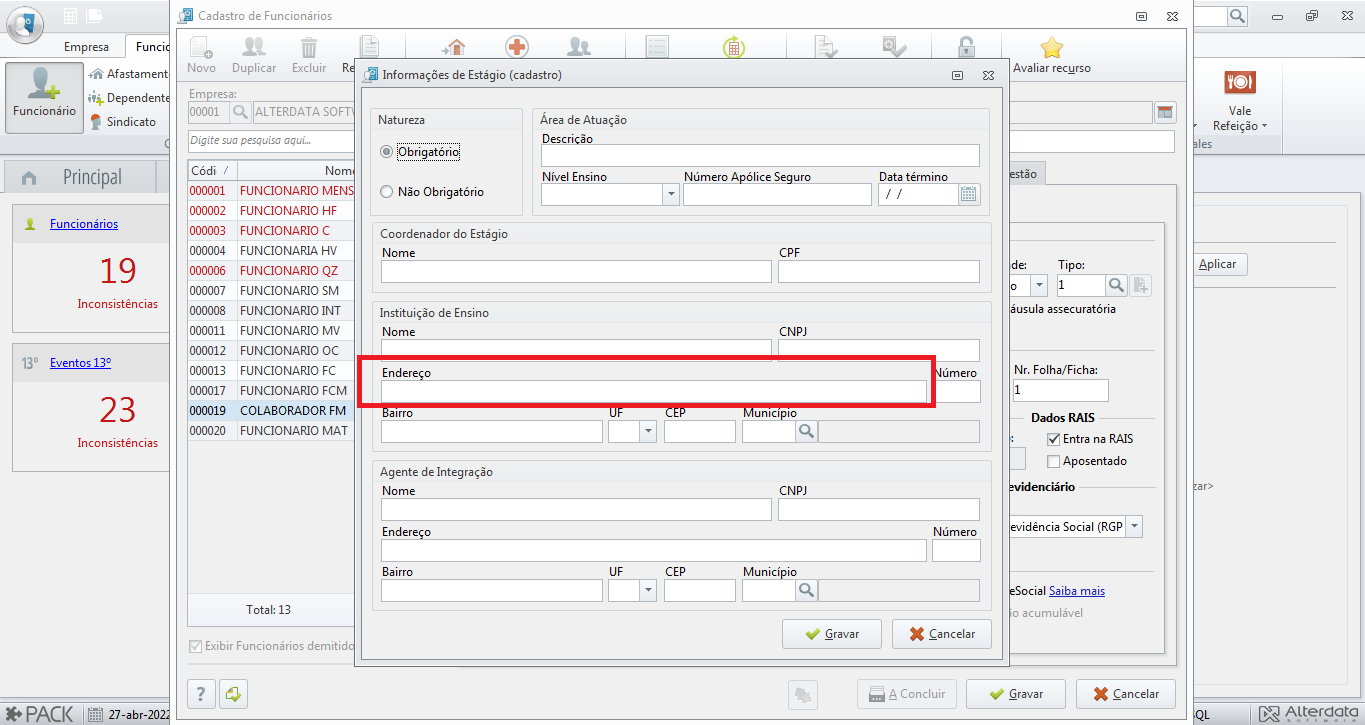Click the Aplicar button
The width and height of the screenshot is (1365, 725).
pos(1217,264)
